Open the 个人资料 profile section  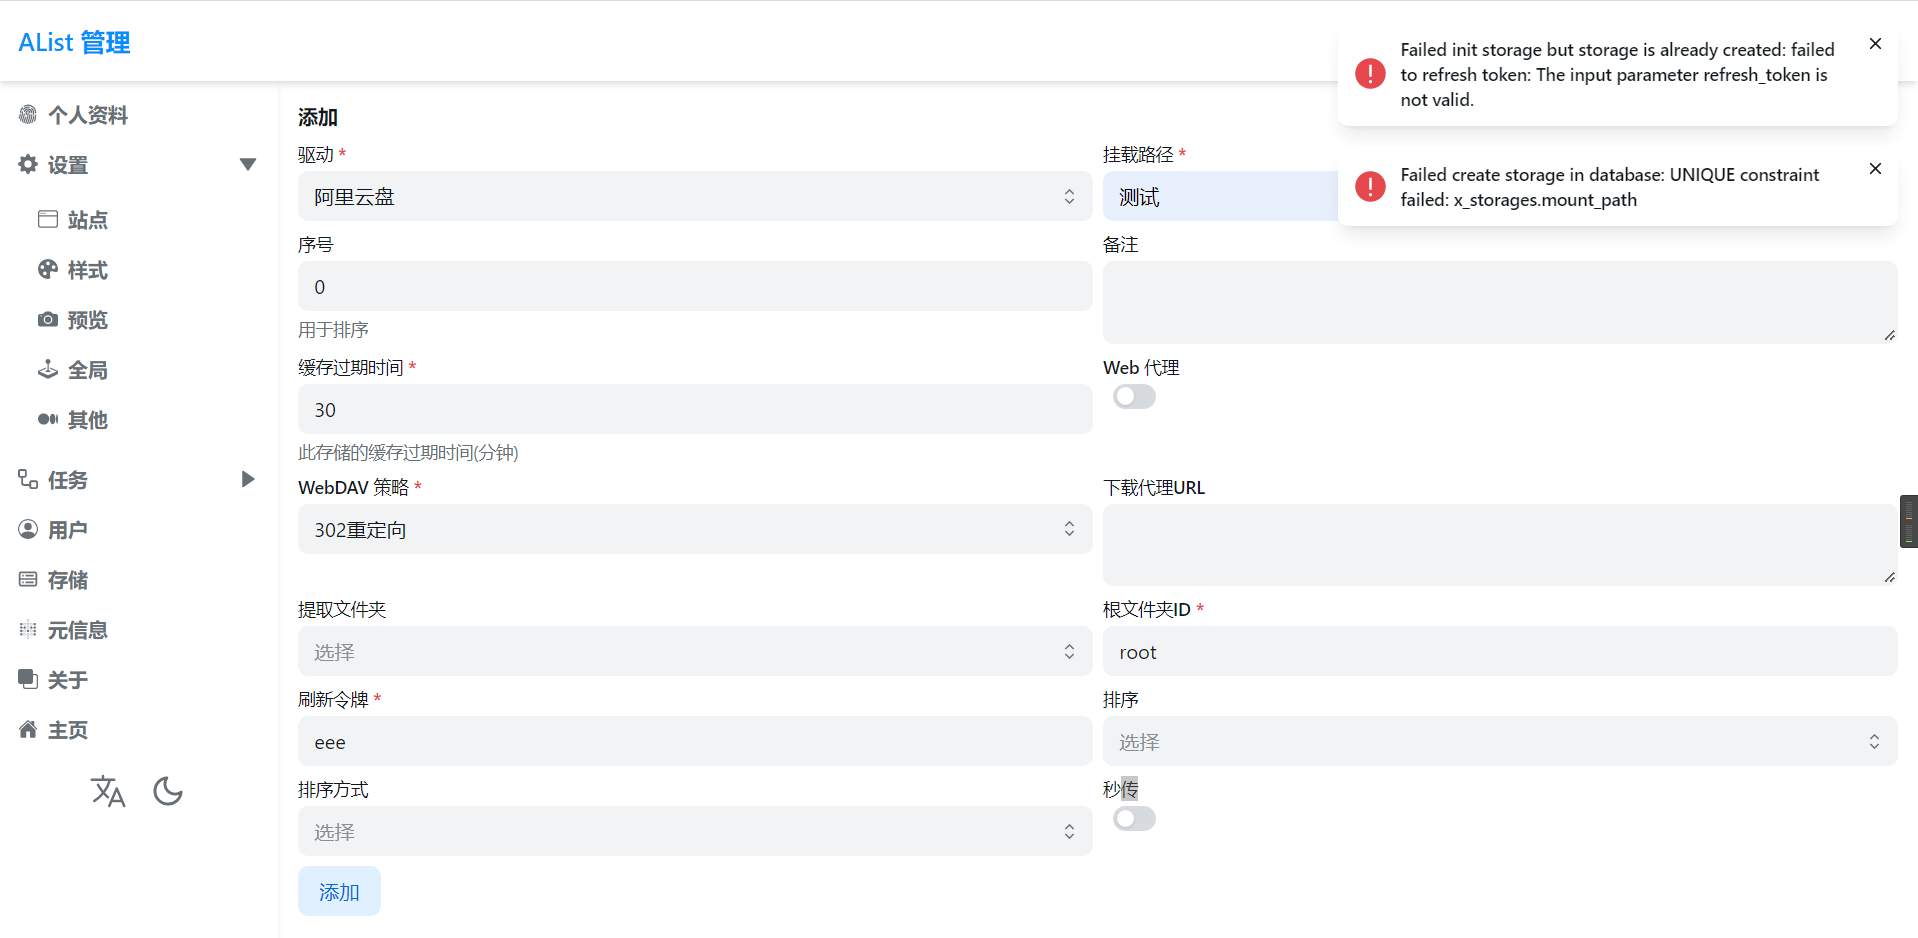[x=89, y=115]
